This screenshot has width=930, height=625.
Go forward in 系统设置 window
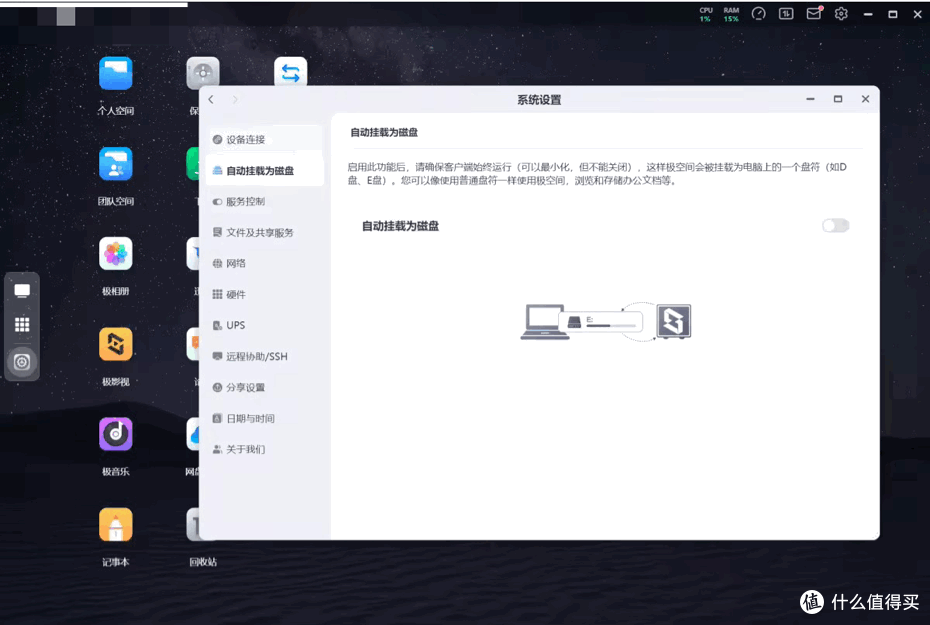pos(235,100)
